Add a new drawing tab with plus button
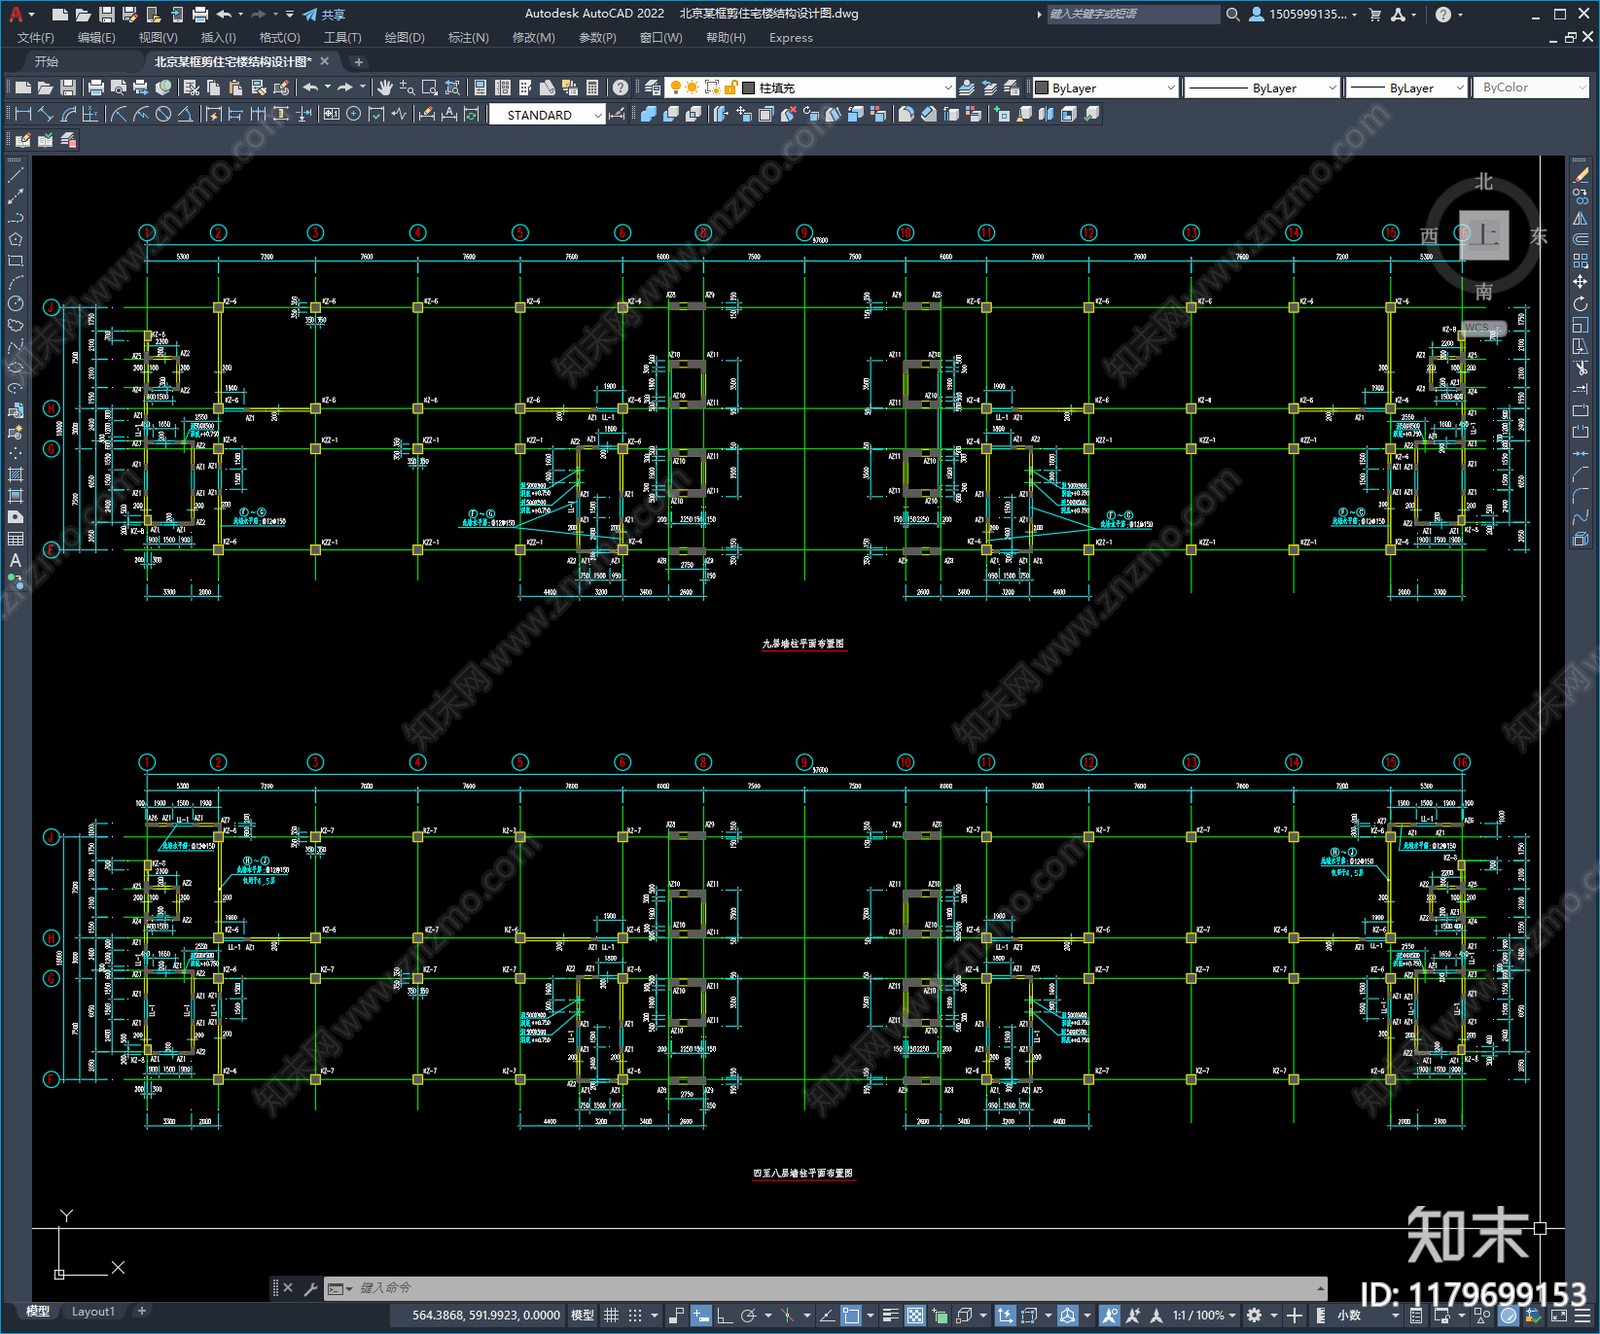This screenshot has width=1600, height=1334. 359,62
